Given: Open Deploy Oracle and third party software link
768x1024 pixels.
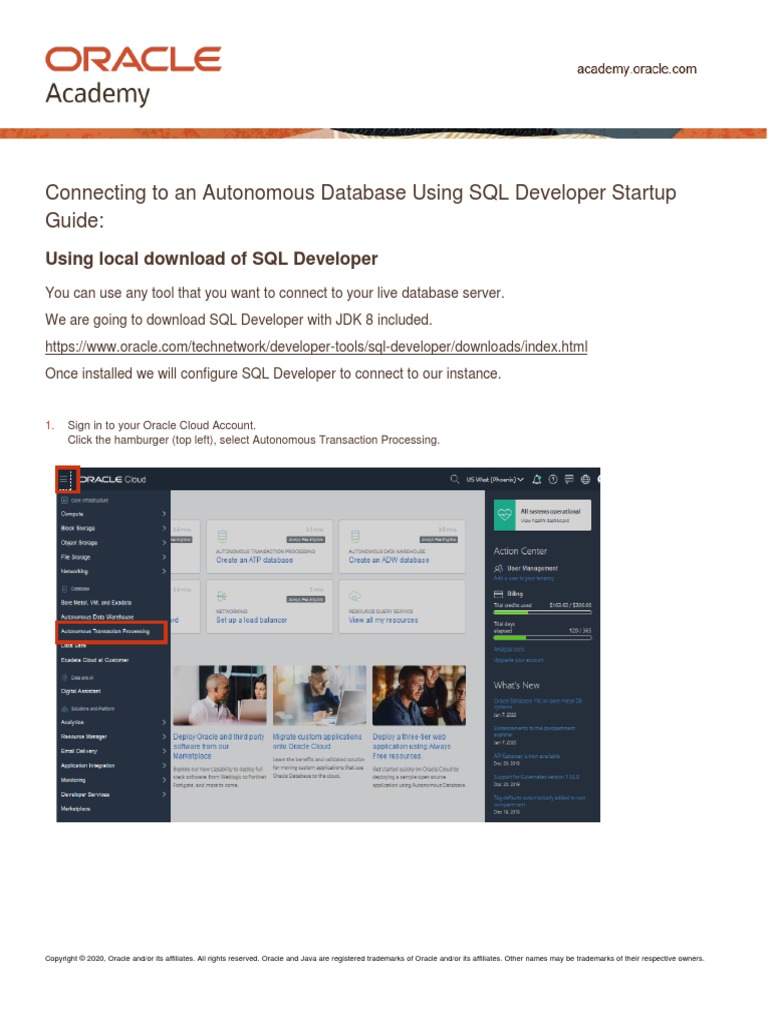Looking at the screenshot, I should click(x=219, y=746).
